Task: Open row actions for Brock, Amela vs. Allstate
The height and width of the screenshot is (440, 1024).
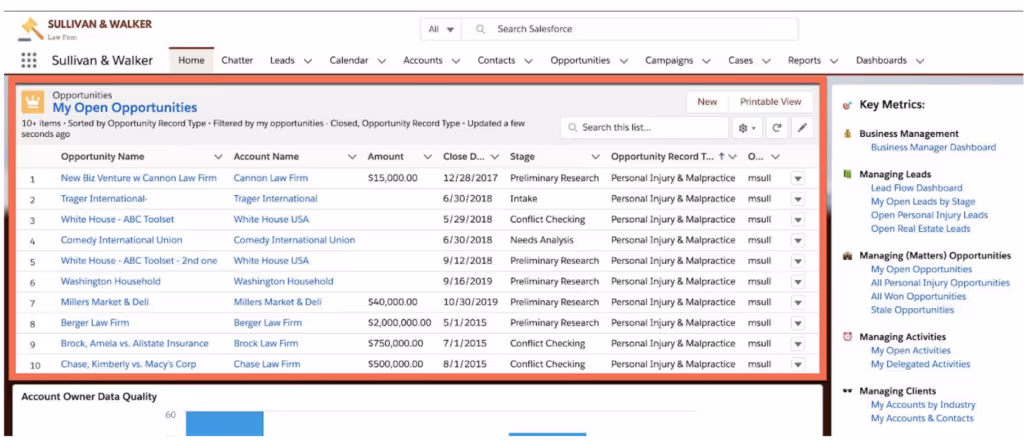Action: pyautogui.click(x=798, y=344)
